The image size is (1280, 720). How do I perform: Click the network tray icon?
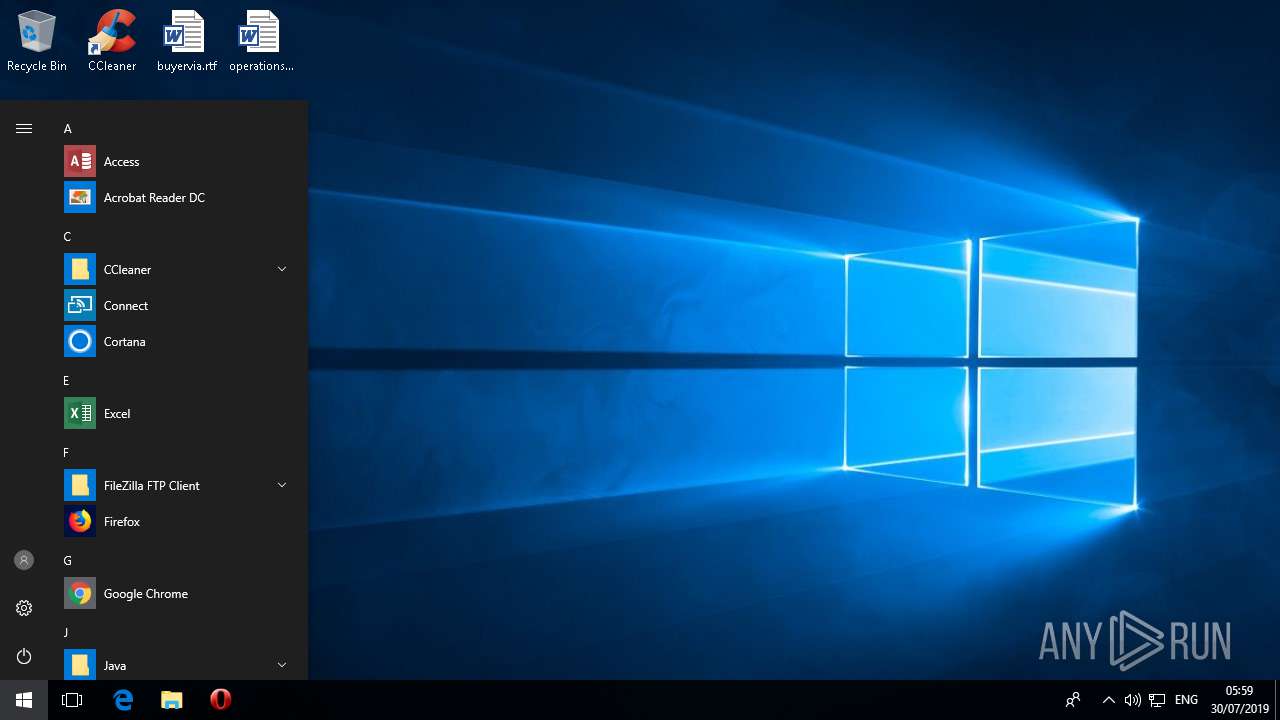coord(1157,700)
